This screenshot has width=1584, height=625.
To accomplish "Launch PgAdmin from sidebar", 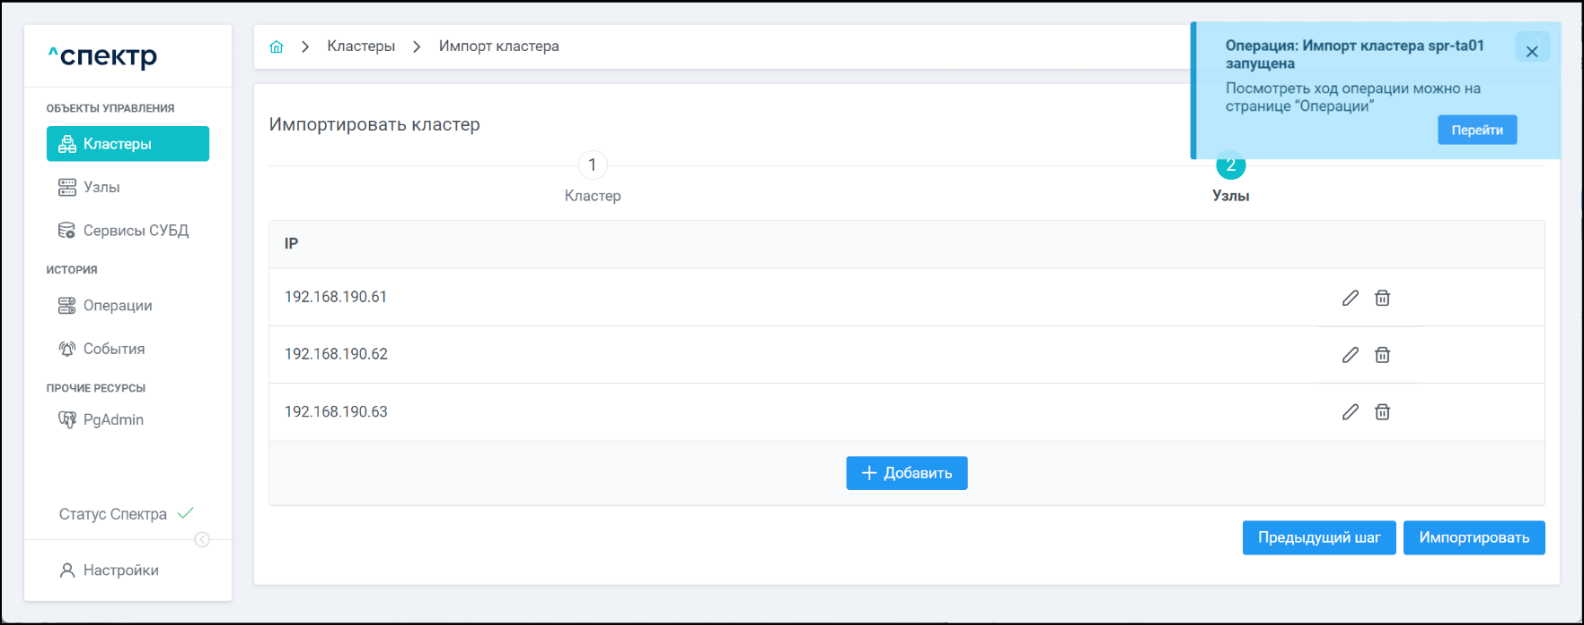I will [x=113, y=420].
